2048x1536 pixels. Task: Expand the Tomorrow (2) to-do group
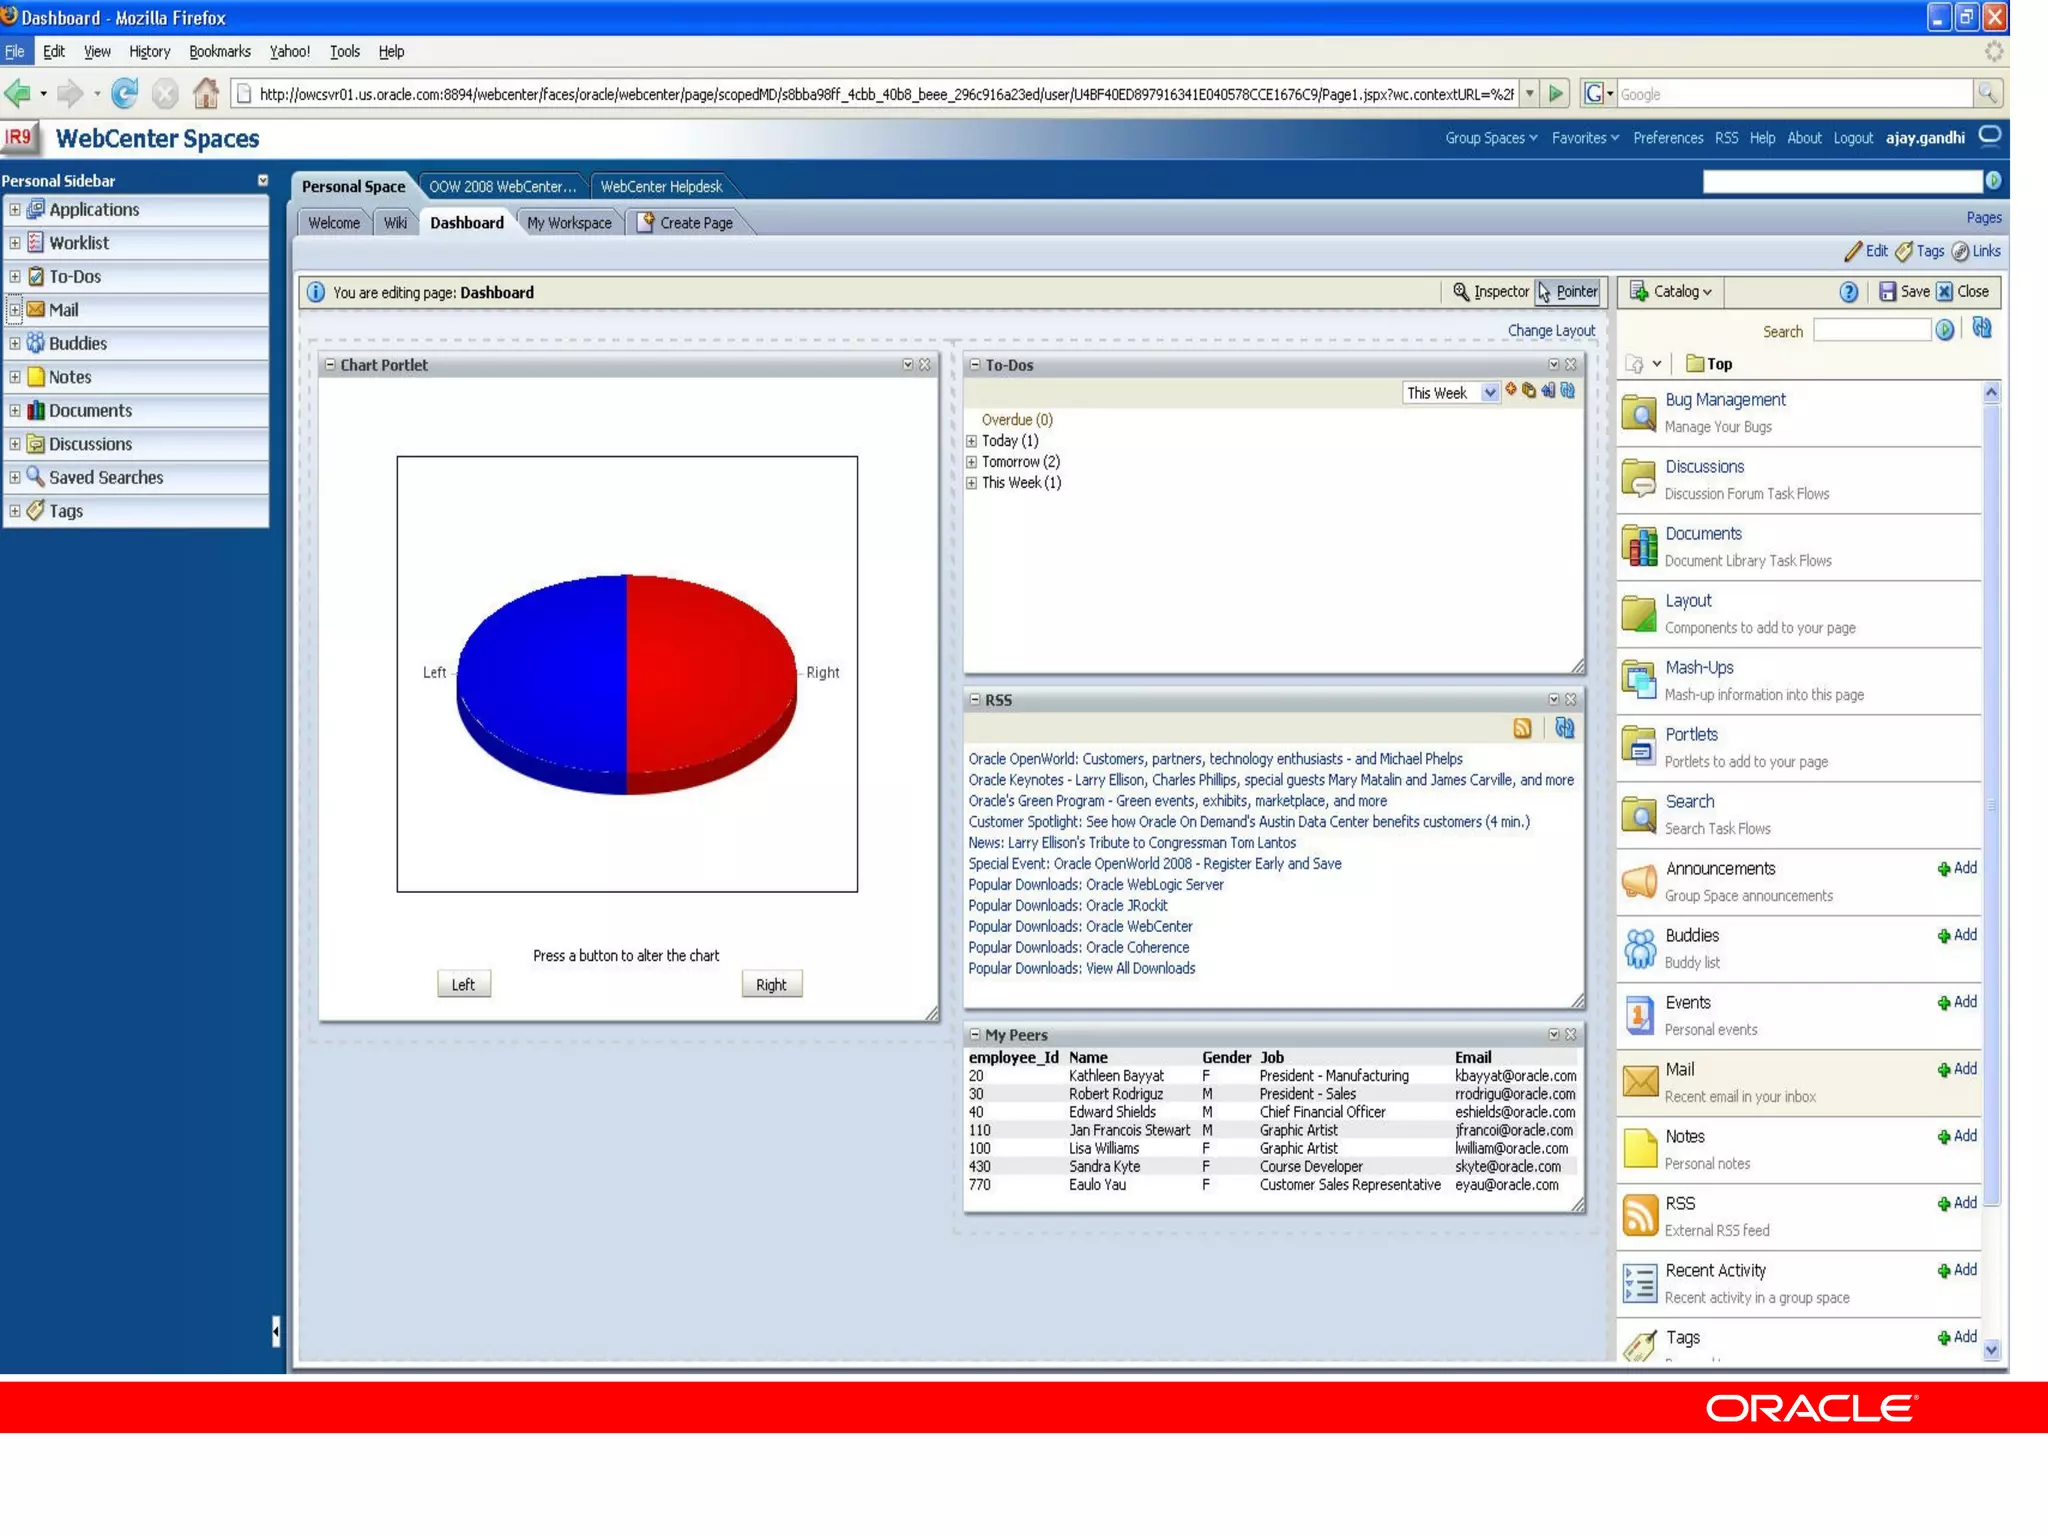971,462
